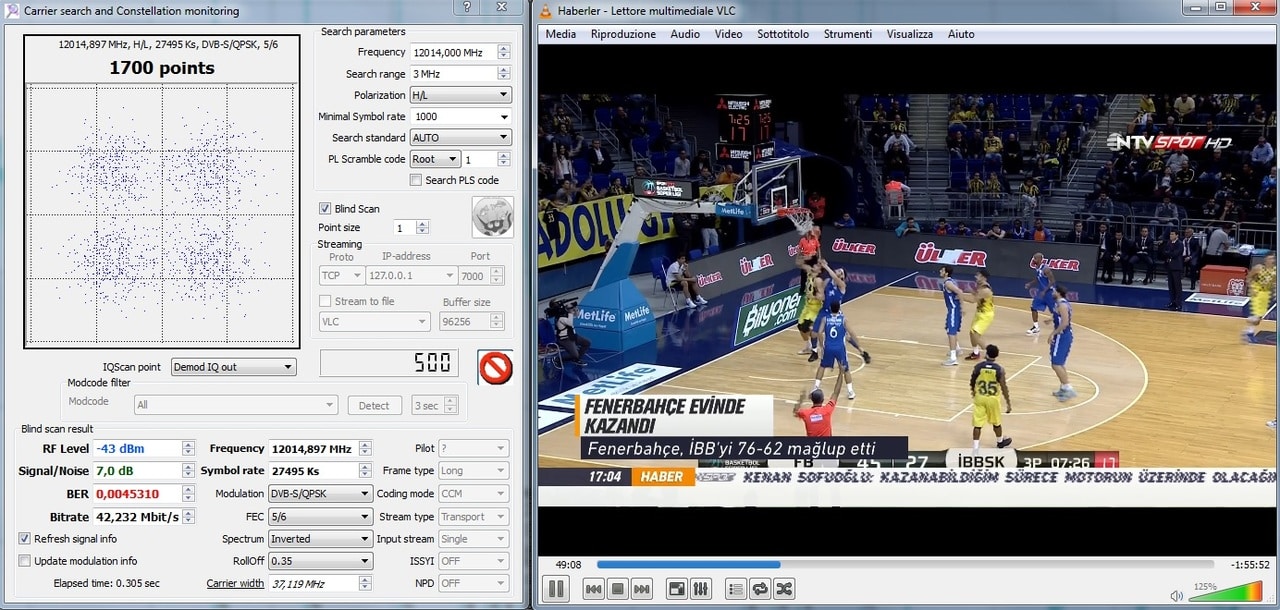Click the constellation diagram plot
Screen dimensions: 1280x610
click(x=161, y=215)
